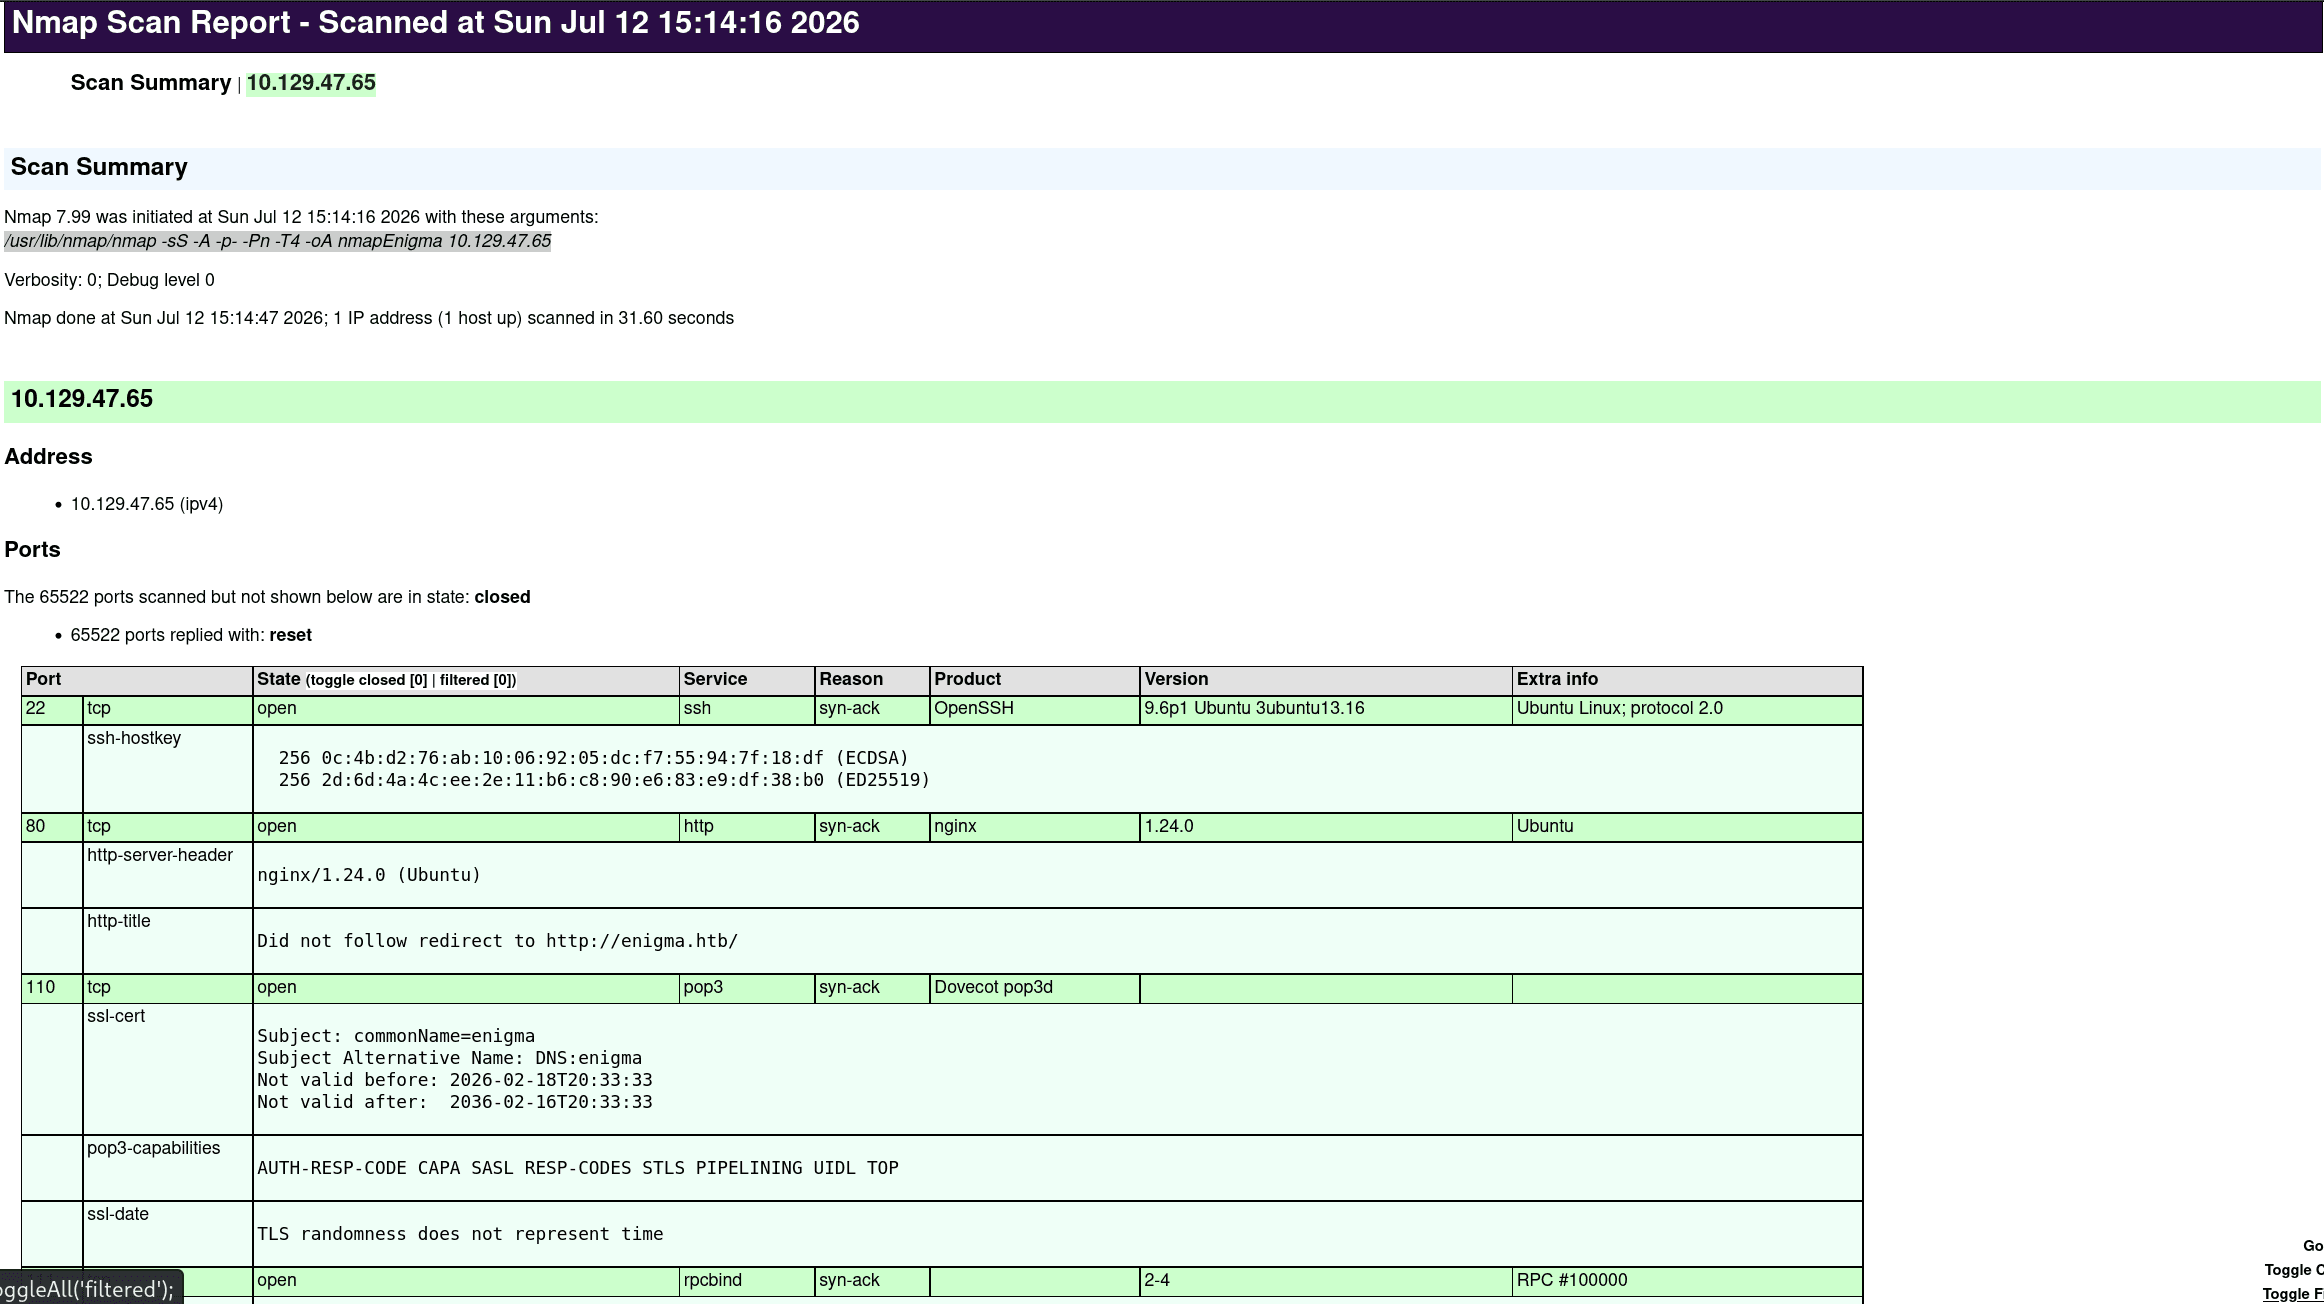This screenshot has width=2324, height=1304.
Task: Click the ssl-cert script label
Action: click(116, 1016)
